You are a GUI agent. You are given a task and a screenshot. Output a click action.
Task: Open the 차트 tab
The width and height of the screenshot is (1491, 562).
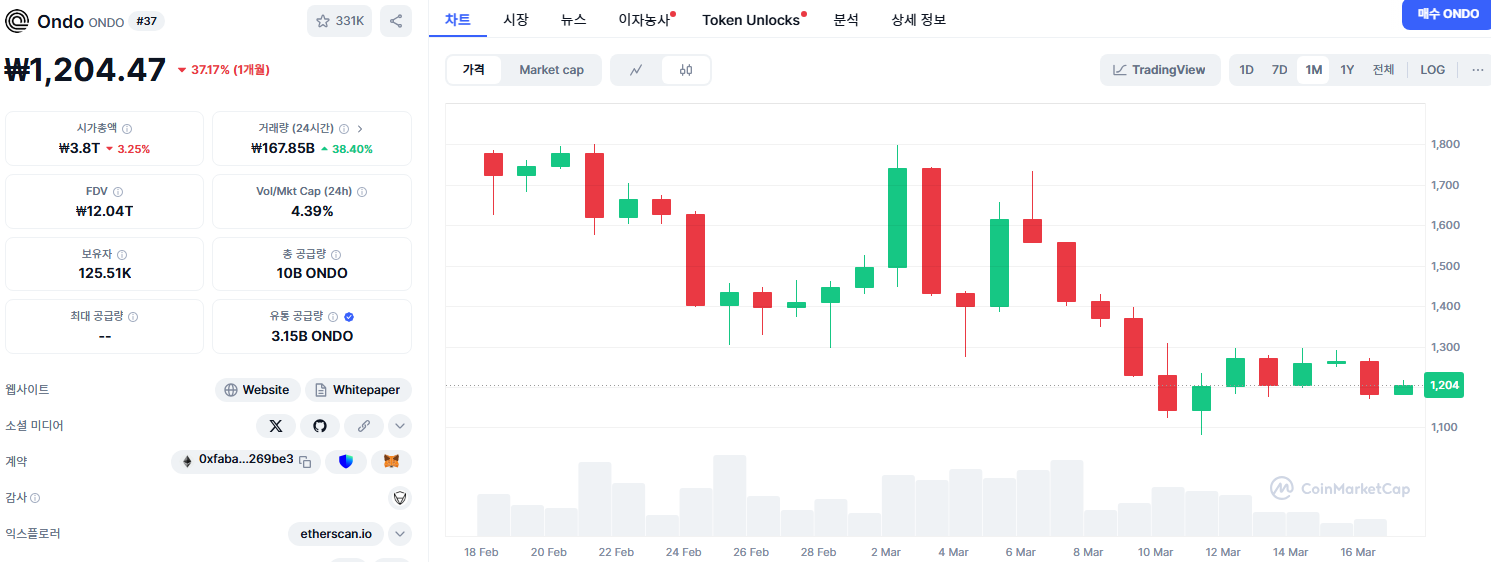tap(457, 20)
